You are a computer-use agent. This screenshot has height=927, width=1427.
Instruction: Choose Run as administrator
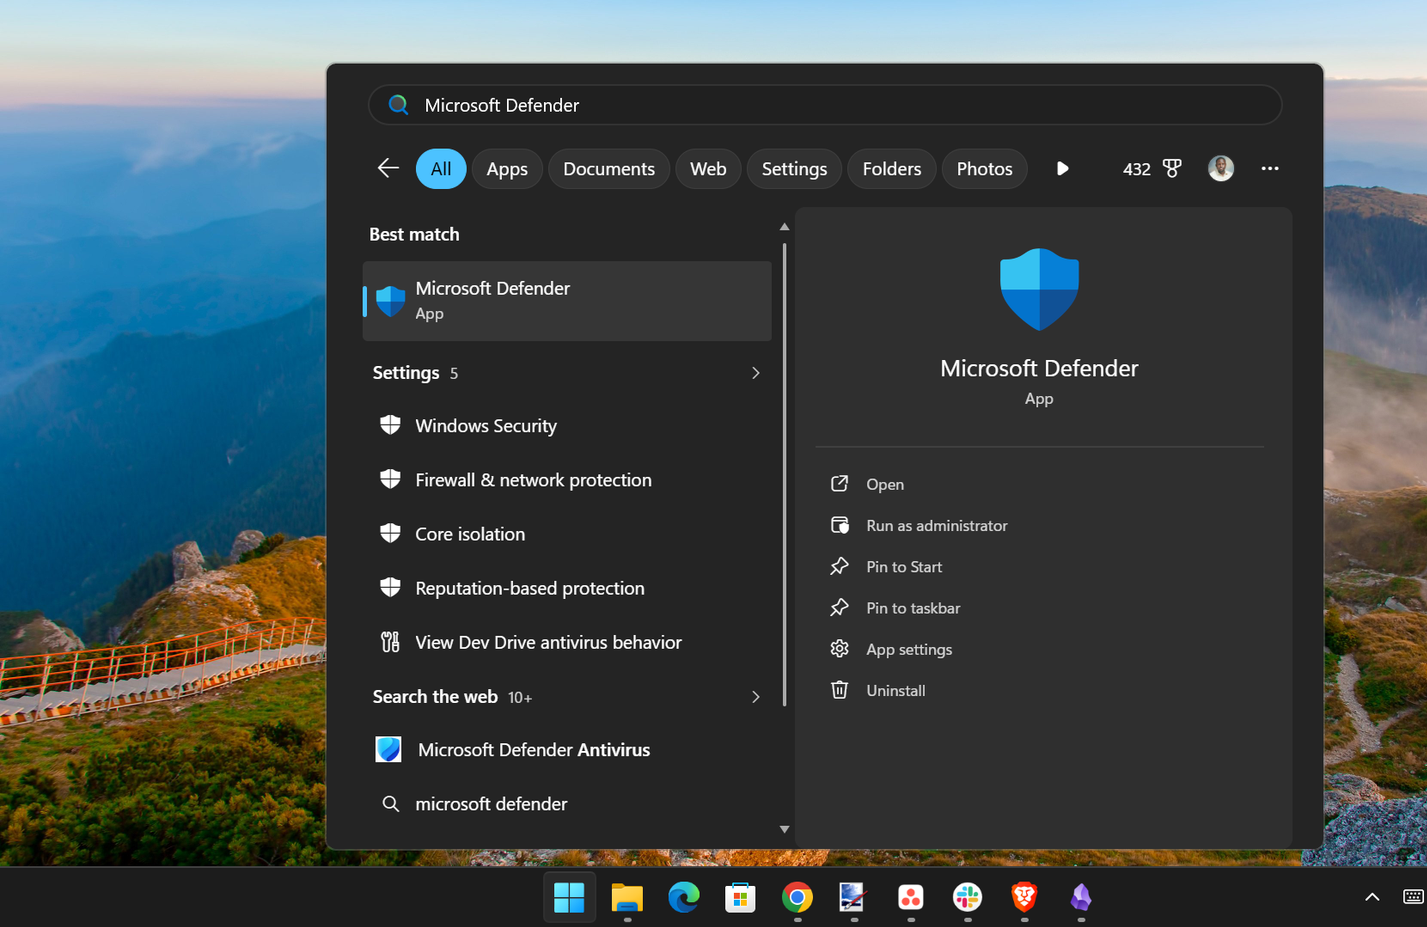(x=937, y=525)
